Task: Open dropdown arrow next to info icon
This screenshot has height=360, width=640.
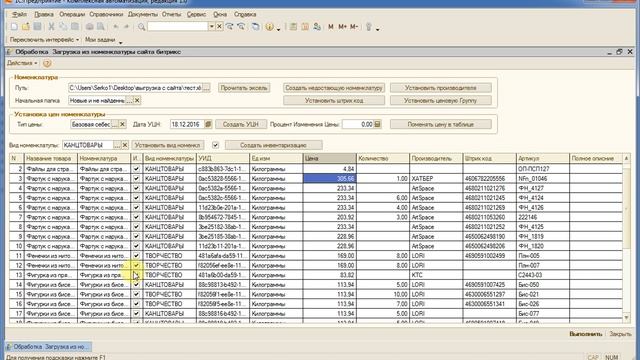Action: click(278, 29)
